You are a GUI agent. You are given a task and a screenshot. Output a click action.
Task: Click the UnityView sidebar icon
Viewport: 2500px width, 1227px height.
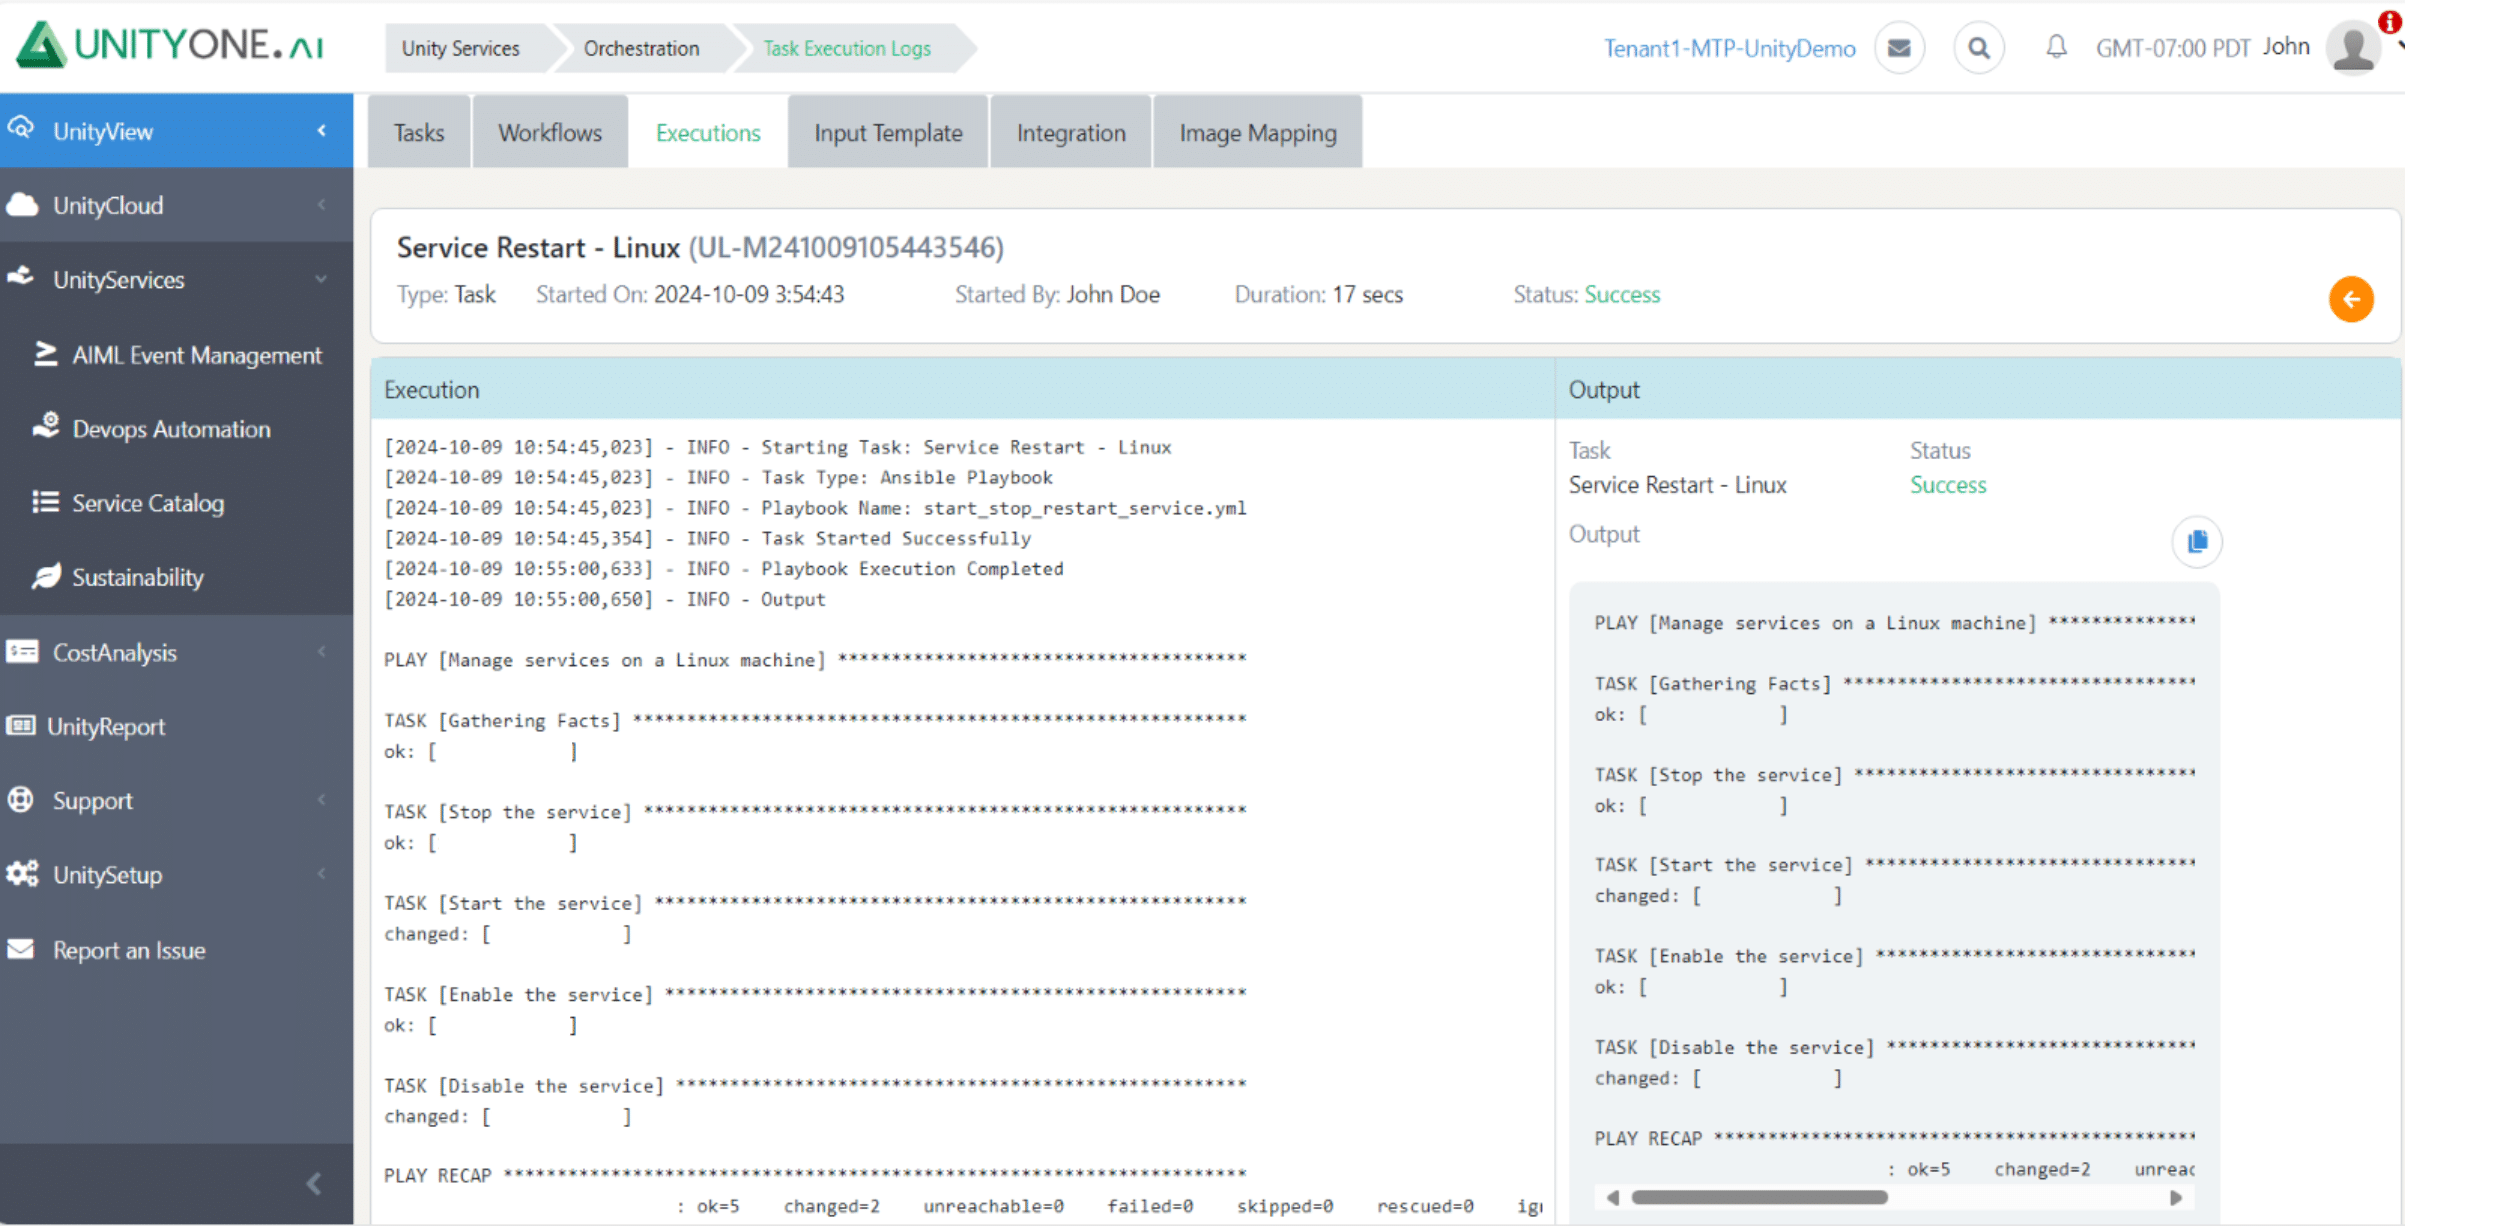click(x=21, y=128)
